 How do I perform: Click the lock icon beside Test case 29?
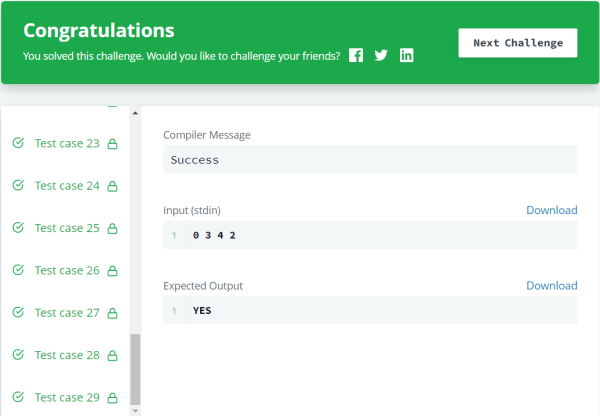click(x=112, y=398)
